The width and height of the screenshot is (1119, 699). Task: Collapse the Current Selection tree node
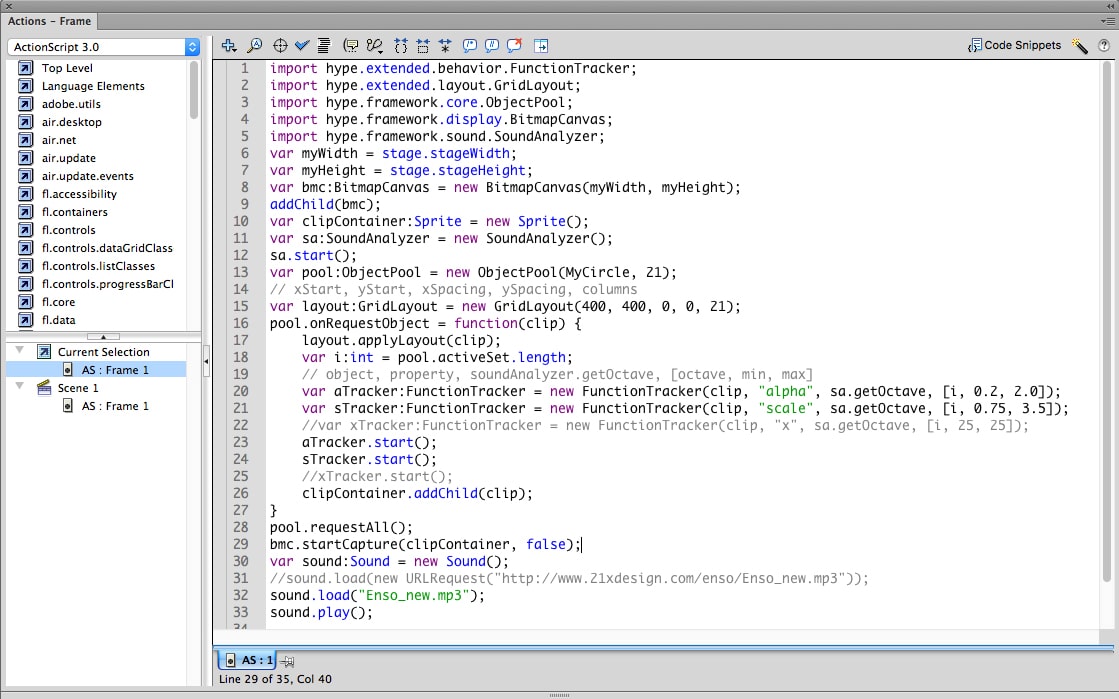click(19, 351)
